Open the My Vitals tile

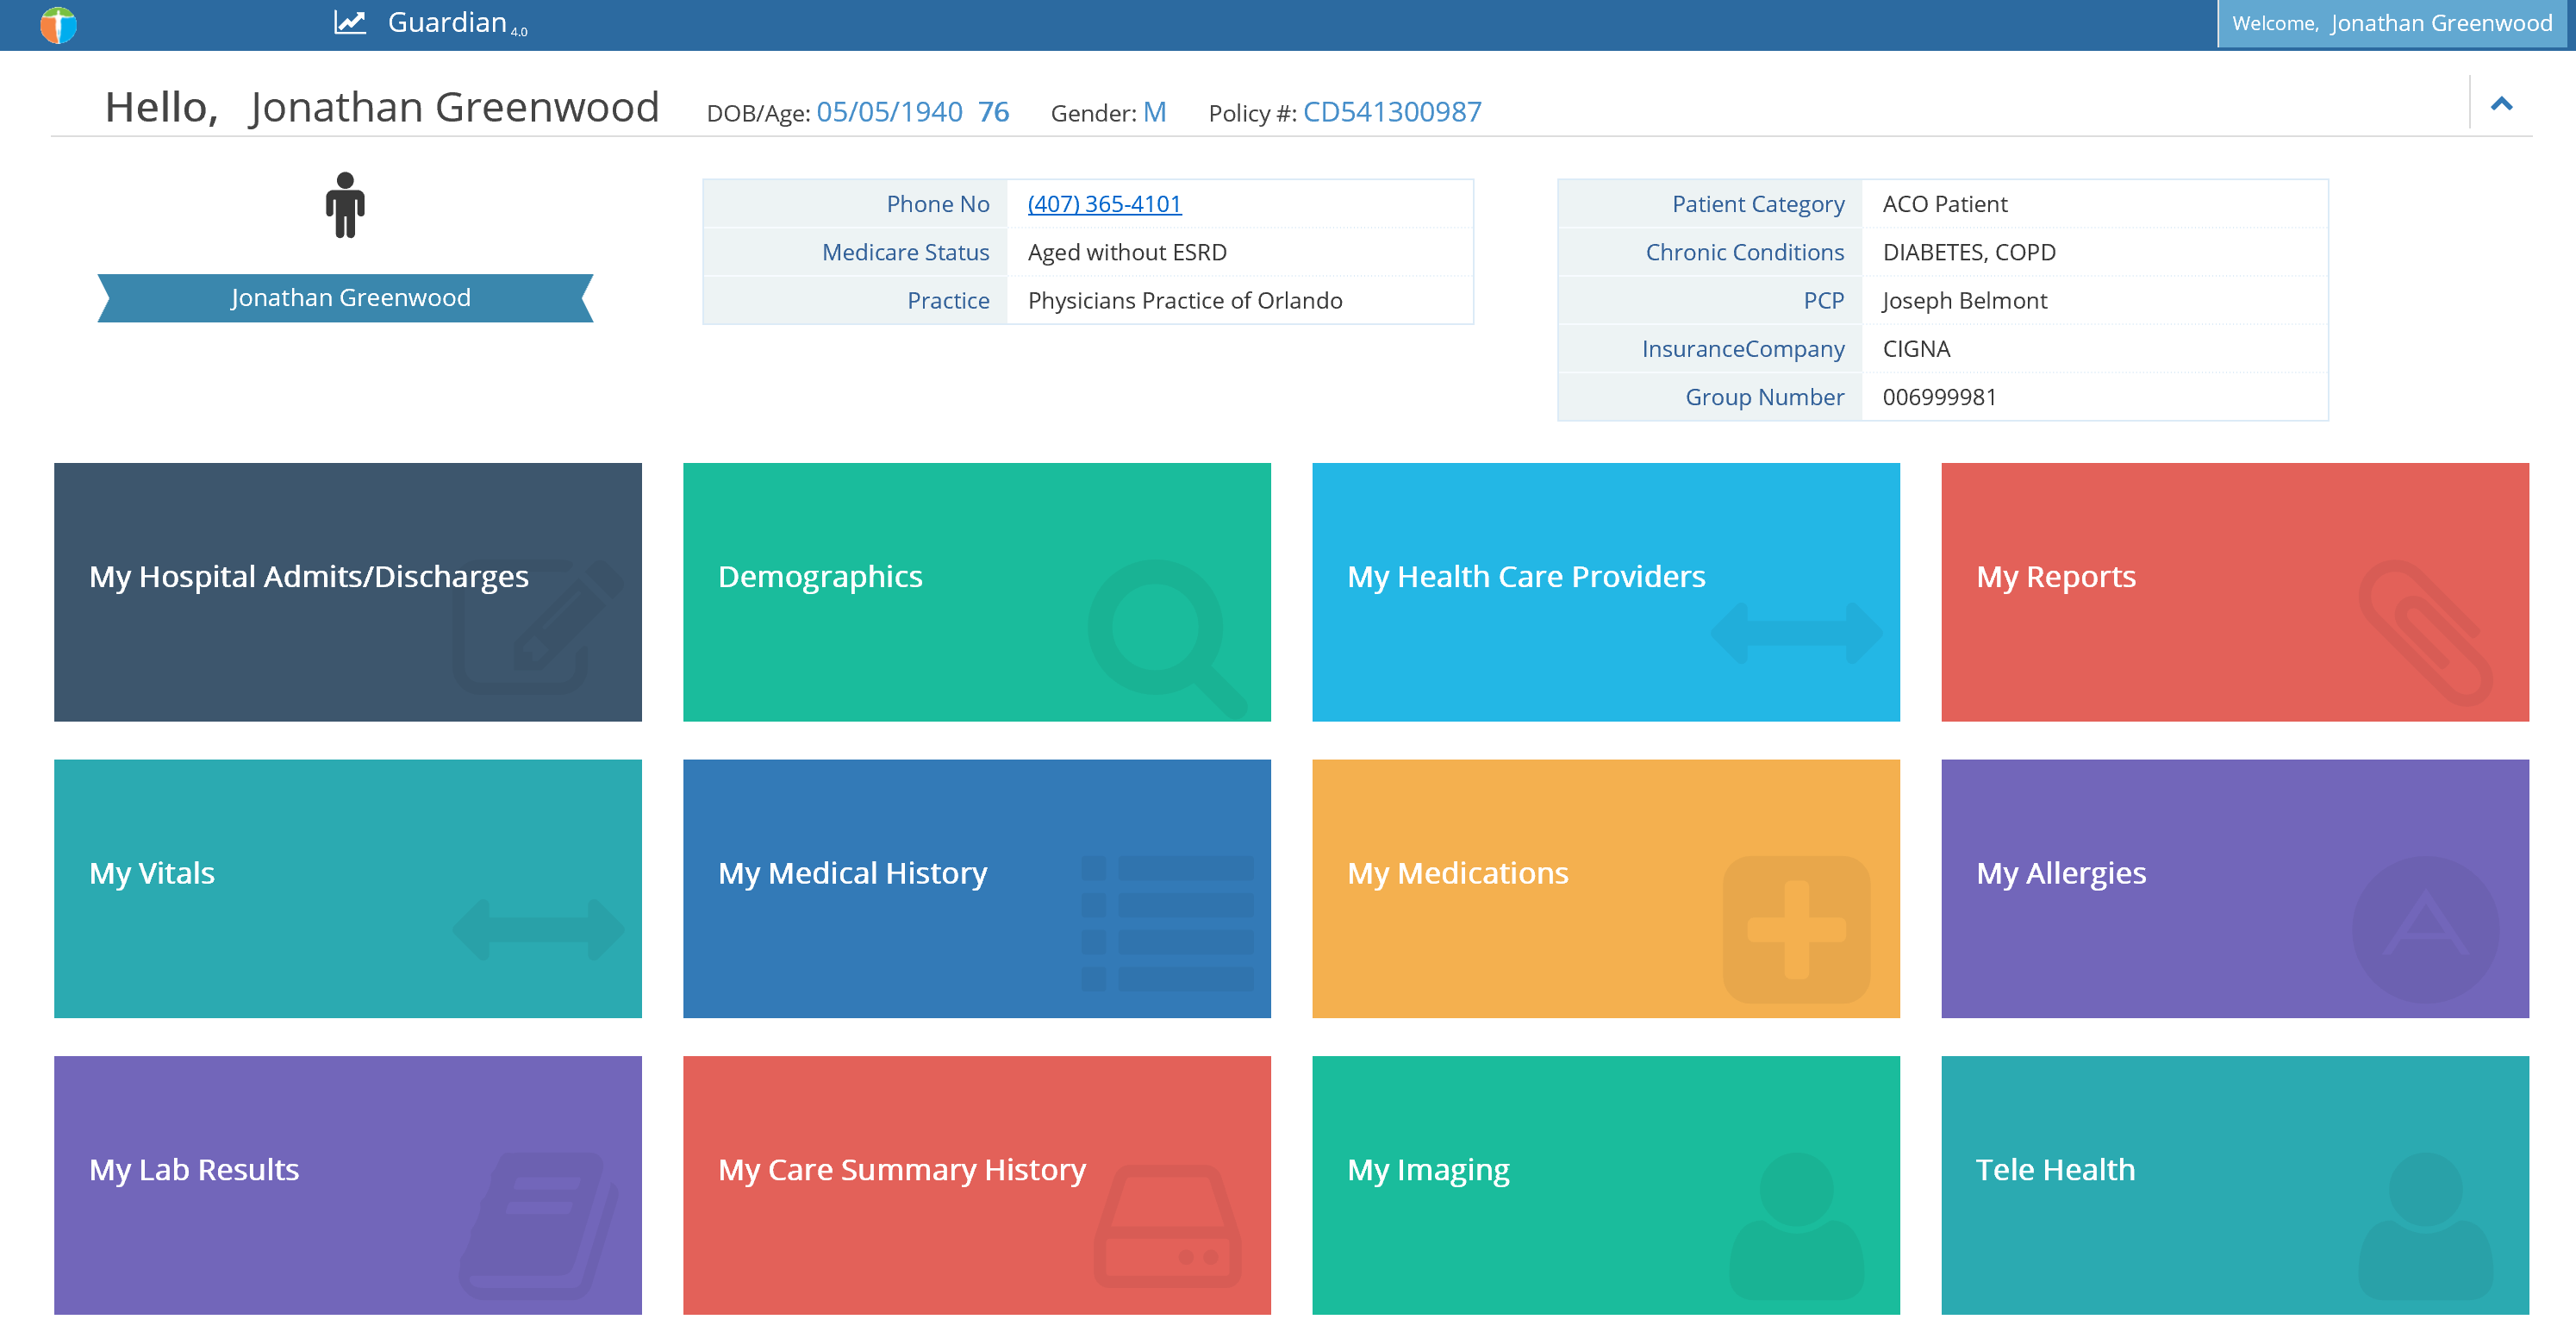point(348,889)
